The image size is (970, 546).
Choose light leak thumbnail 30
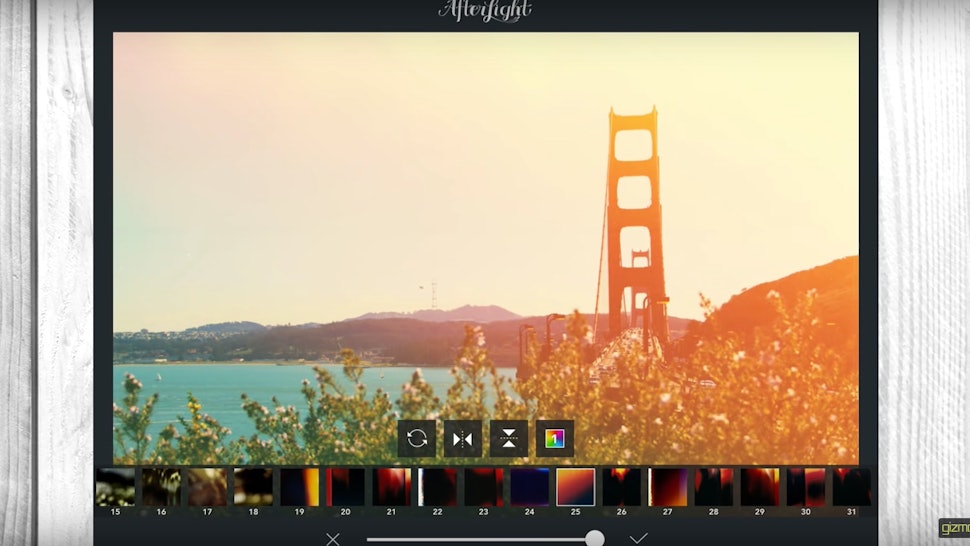pyautogui.click(x=805, y=487)
